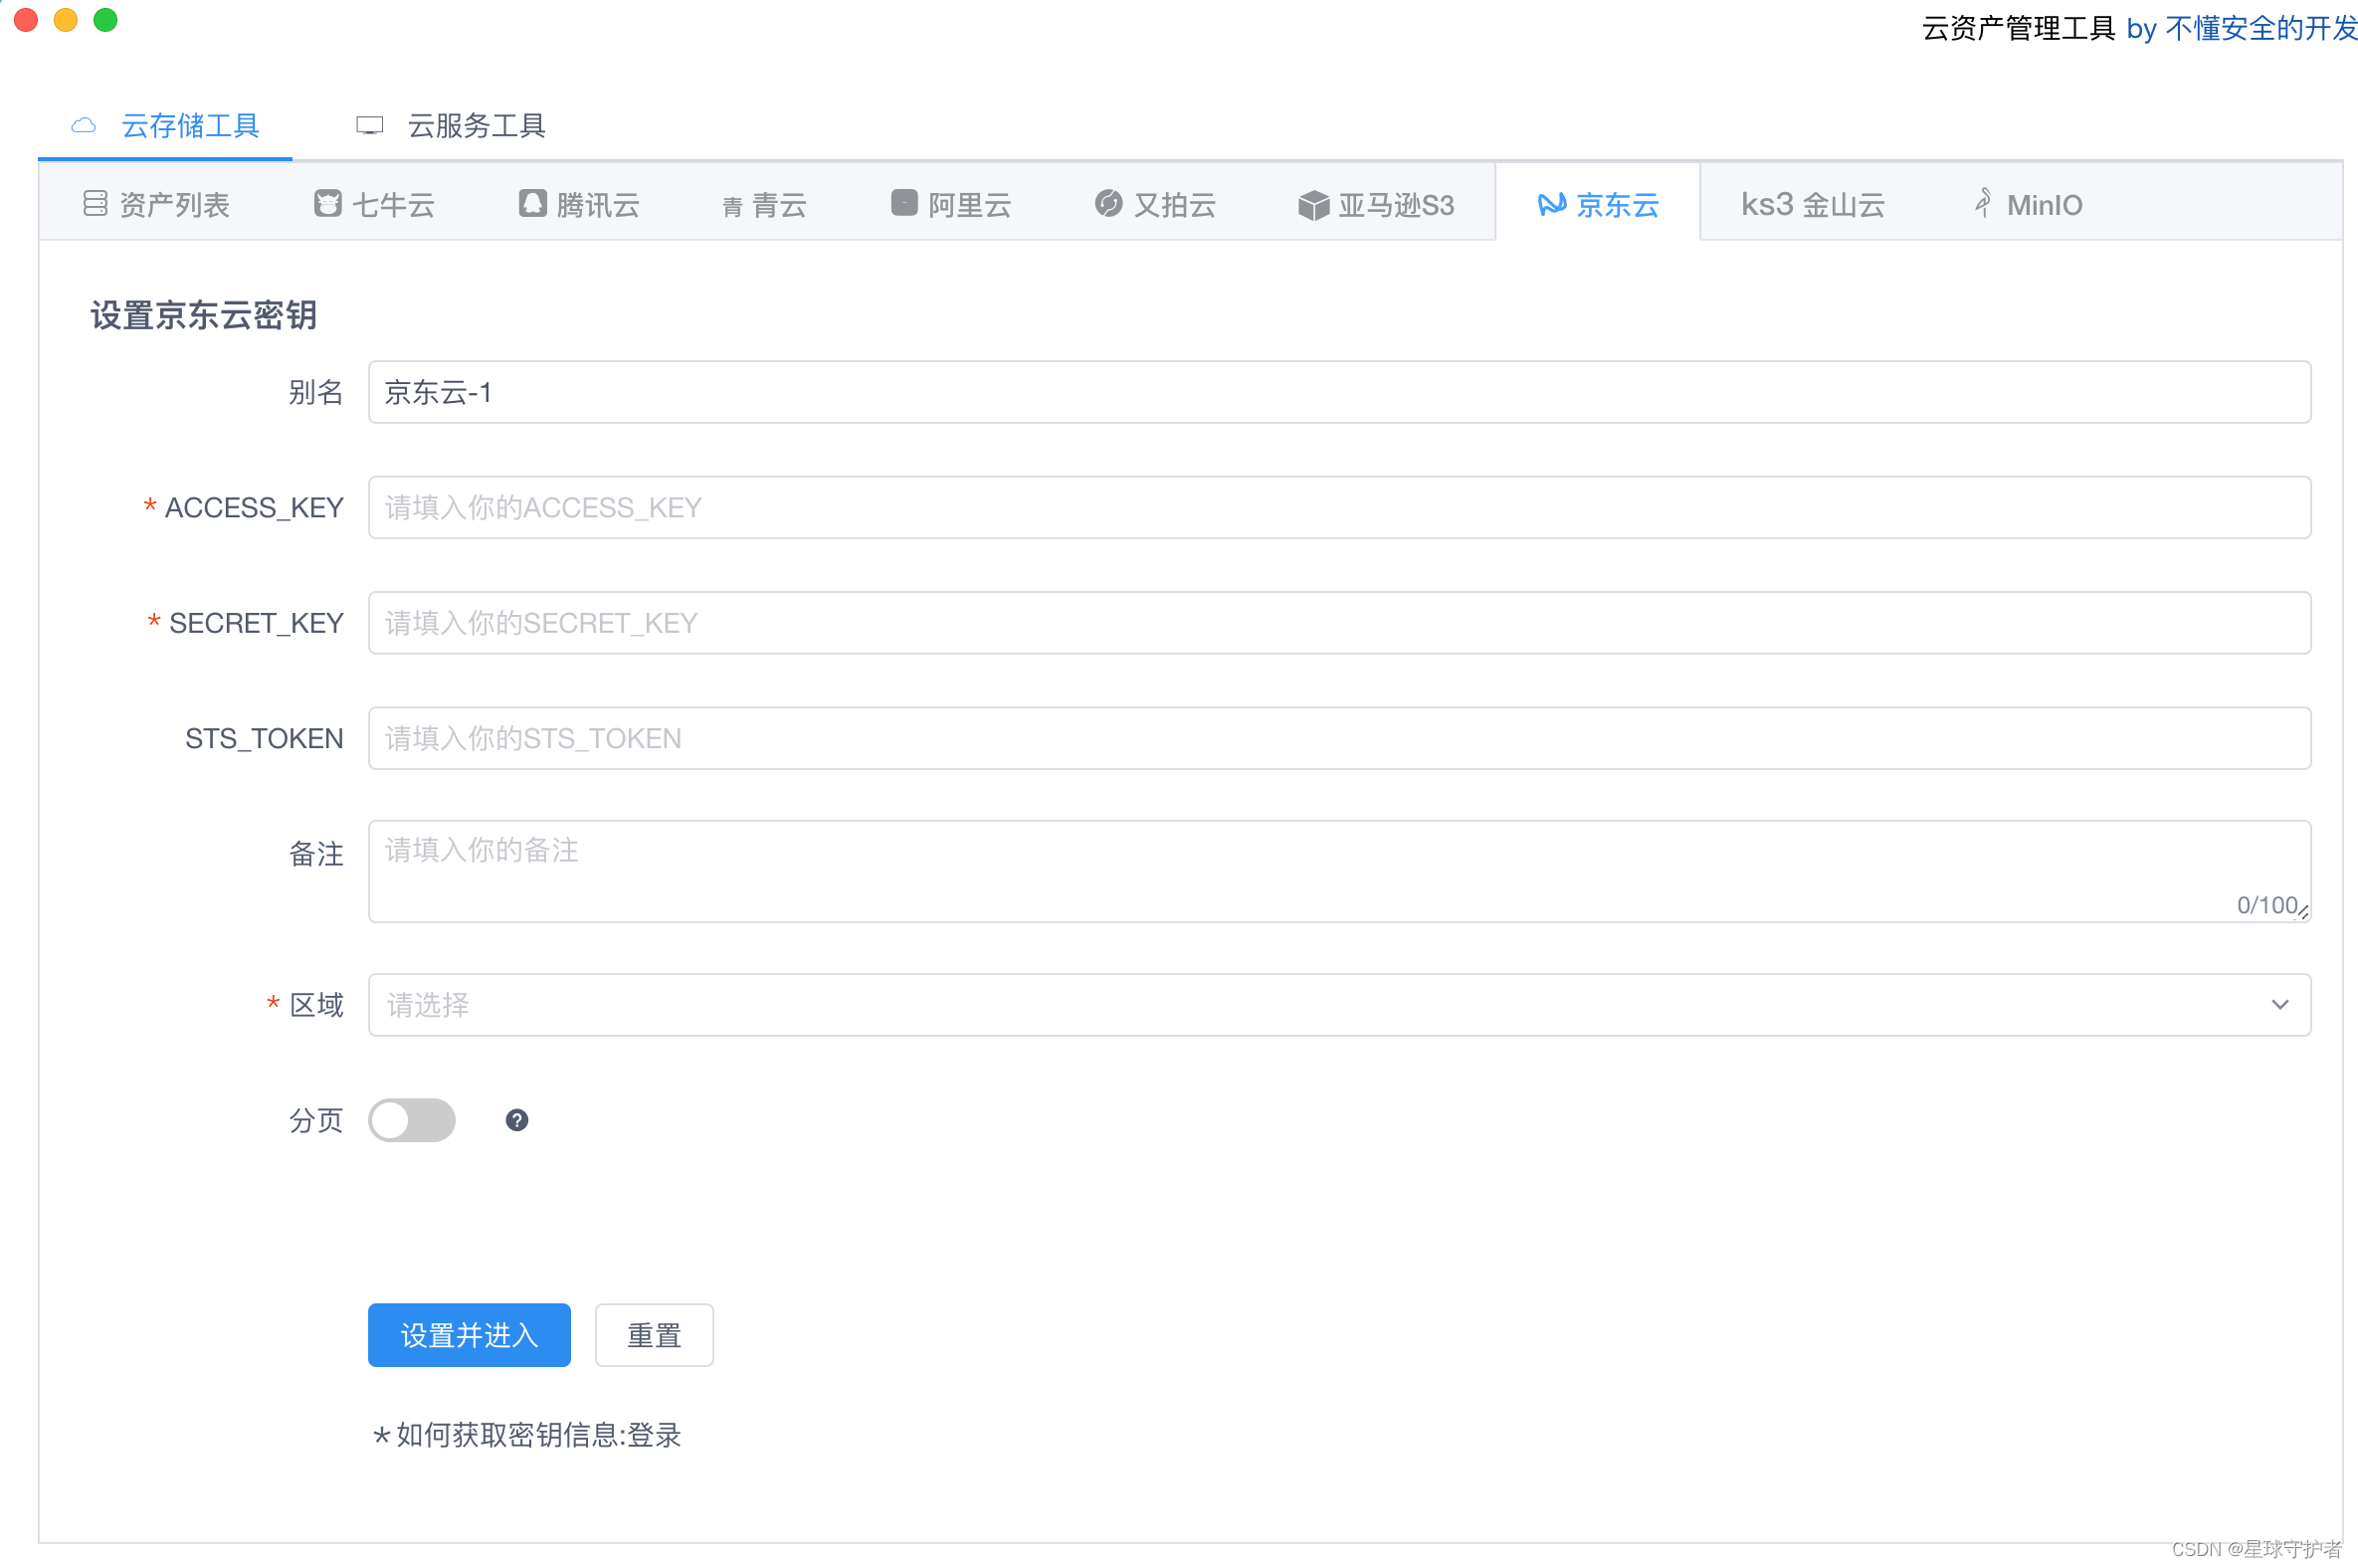Click the ACCESS_KEY input field
The height and width of the screenshot is (1568, 2358).
click(1338, 507)
